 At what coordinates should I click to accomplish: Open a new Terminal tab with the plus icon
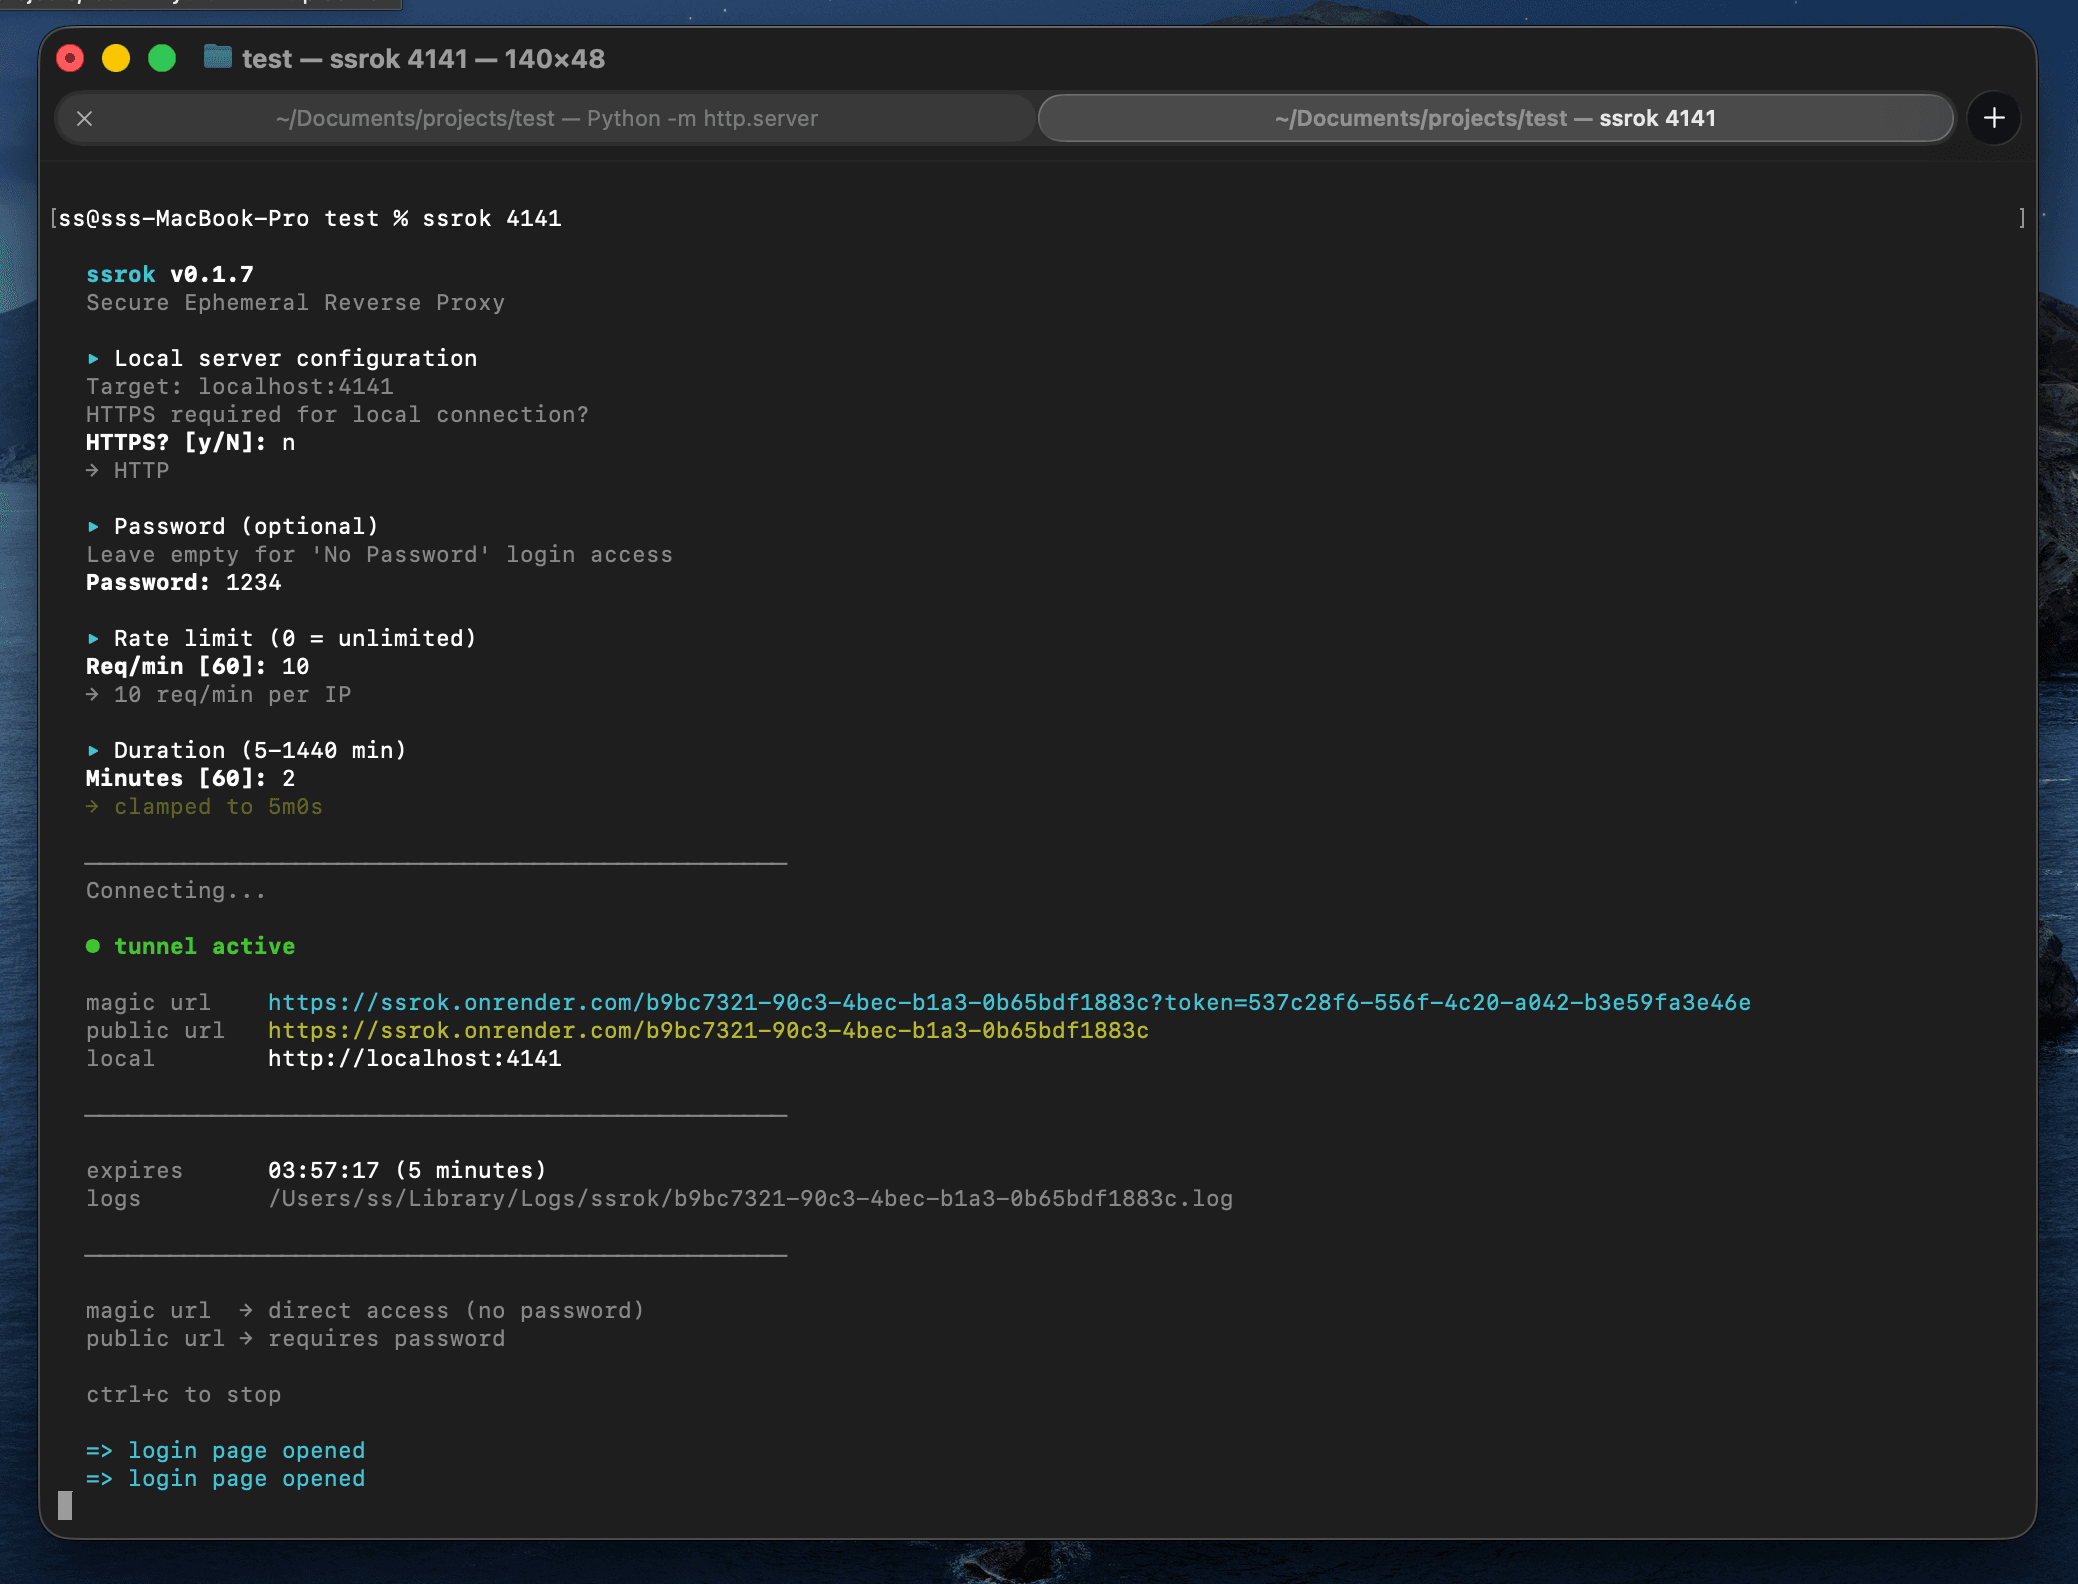(1992, 118)
